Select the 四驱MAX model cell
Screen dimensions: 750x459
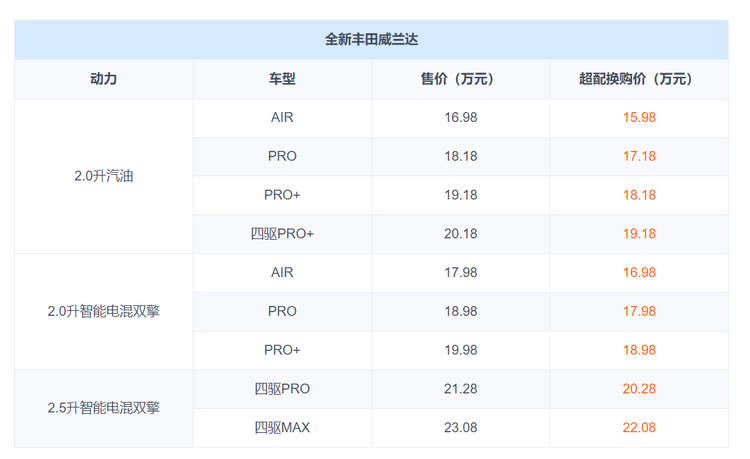(282, 428)
